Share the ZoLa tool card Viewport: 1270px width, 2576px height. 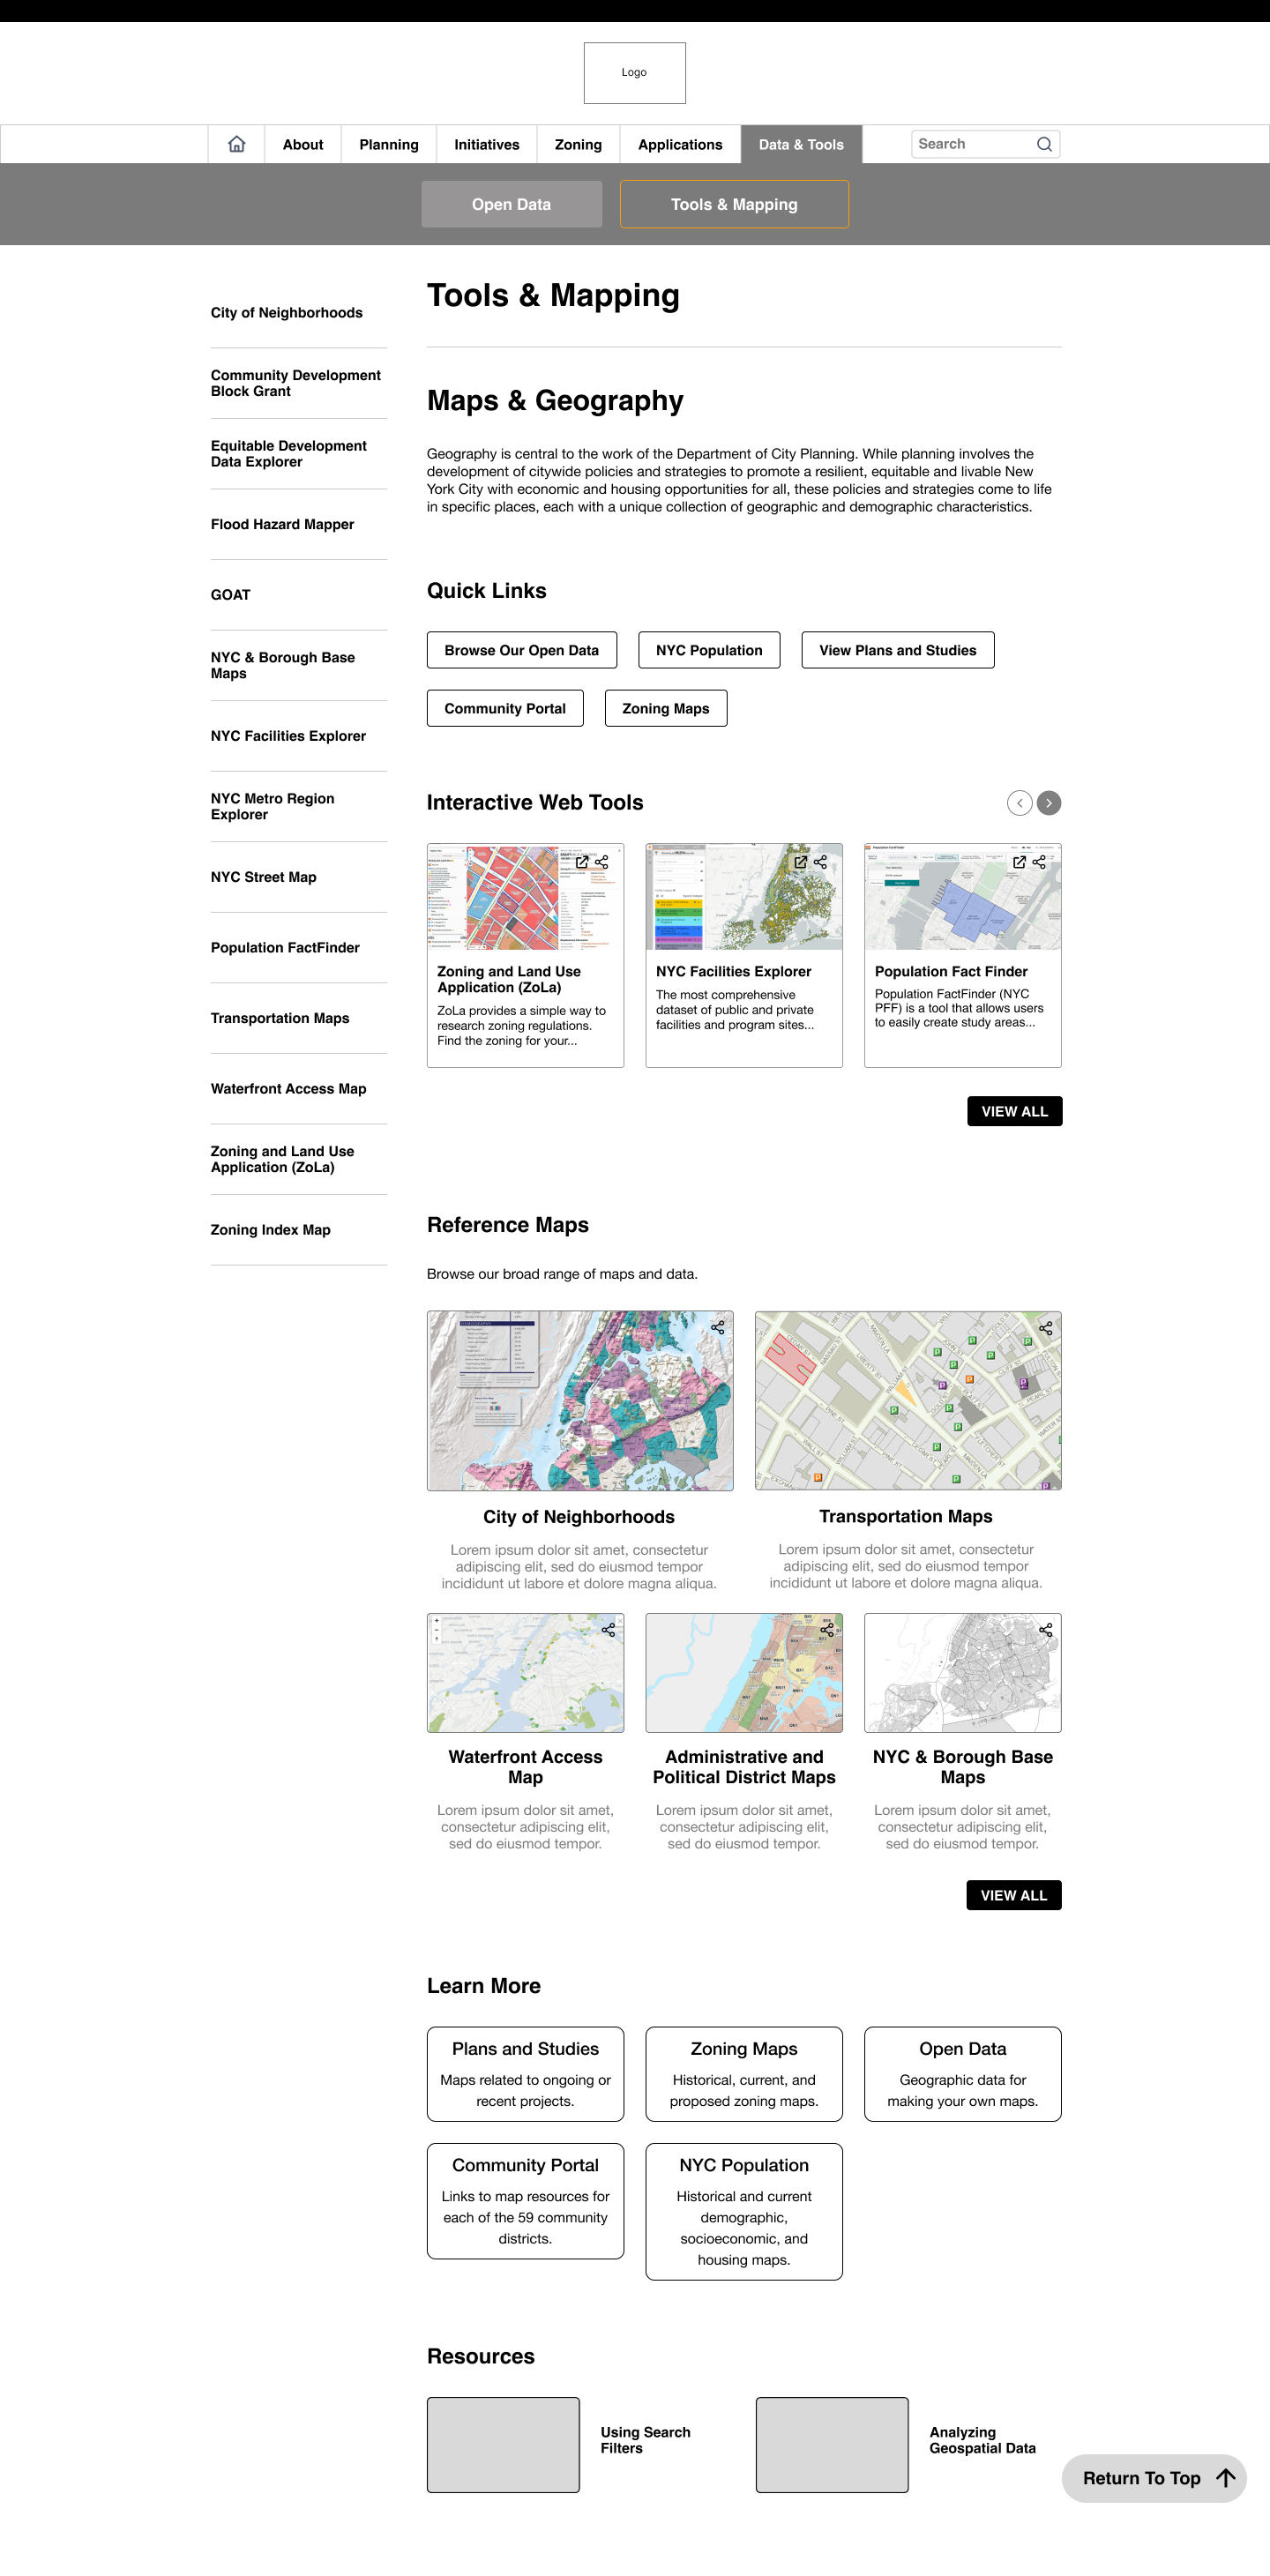602,861
